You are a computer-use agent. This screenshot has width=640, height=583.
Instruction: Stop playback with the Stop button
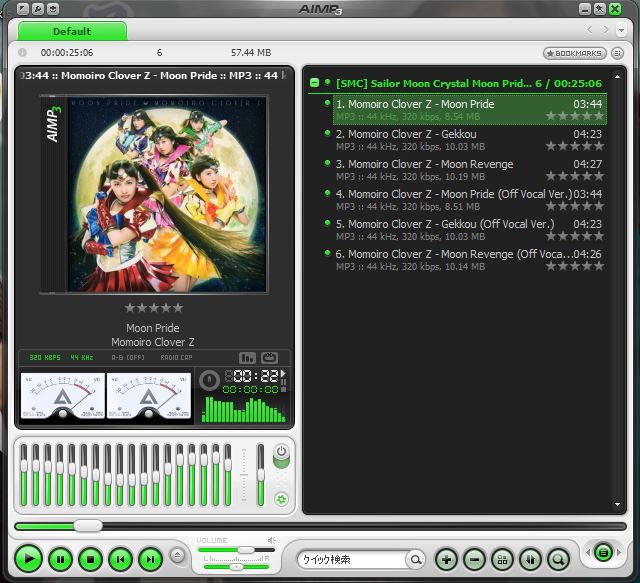[90, 559]
